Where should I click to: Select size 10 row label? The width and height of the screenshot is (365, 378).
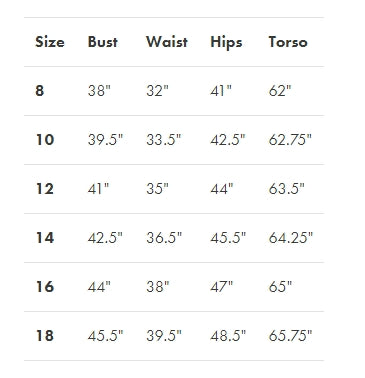click(x=45, y=140)
